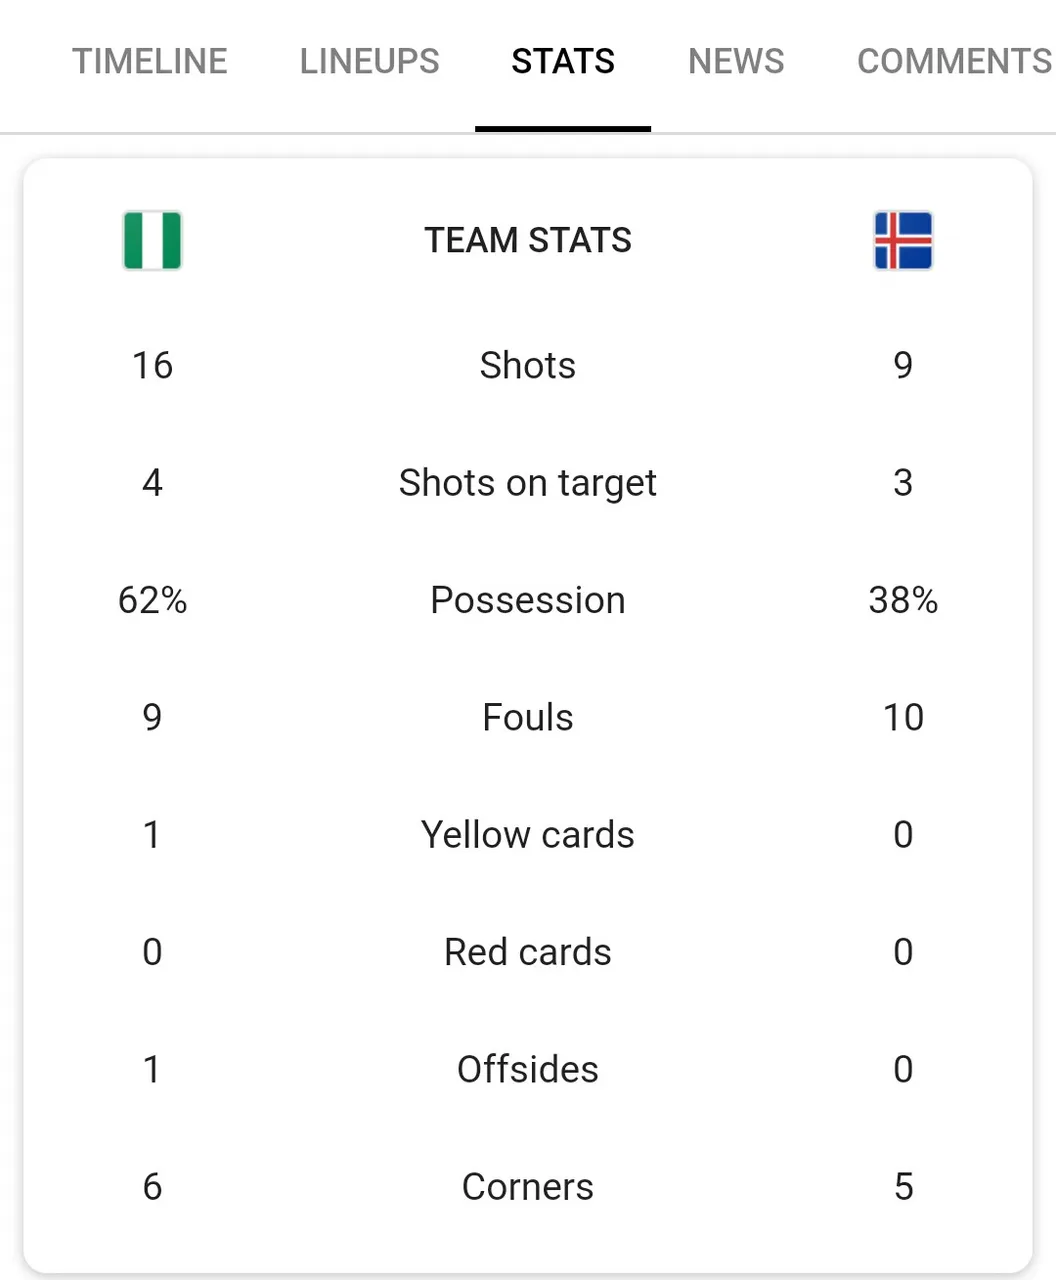Click Iceland's 38% possession value
This screenshot has height=1280, width=1056.
[x=903, y=600]
